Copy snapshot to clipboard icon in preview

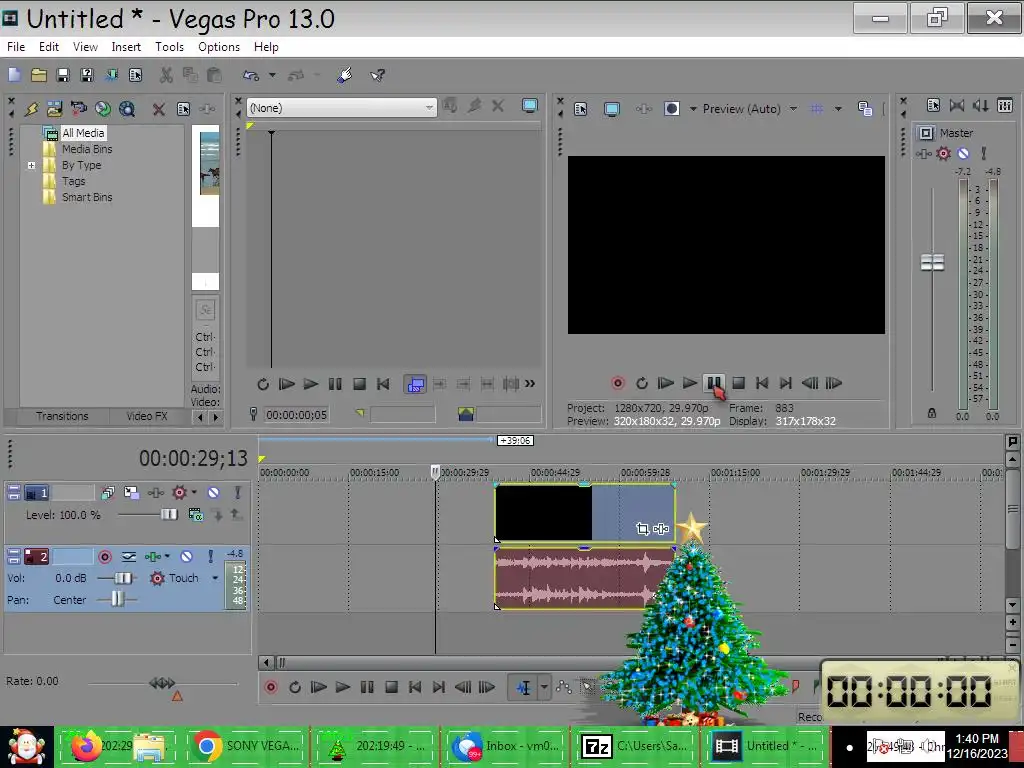865,108
